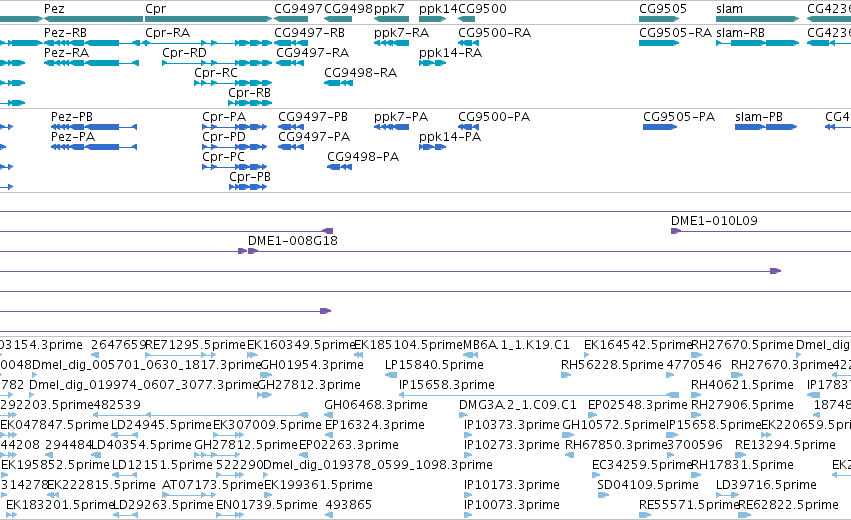Select transcript CG9498-RA
Image resolution: width=851 pixels, height=520 pixels.
339,83
